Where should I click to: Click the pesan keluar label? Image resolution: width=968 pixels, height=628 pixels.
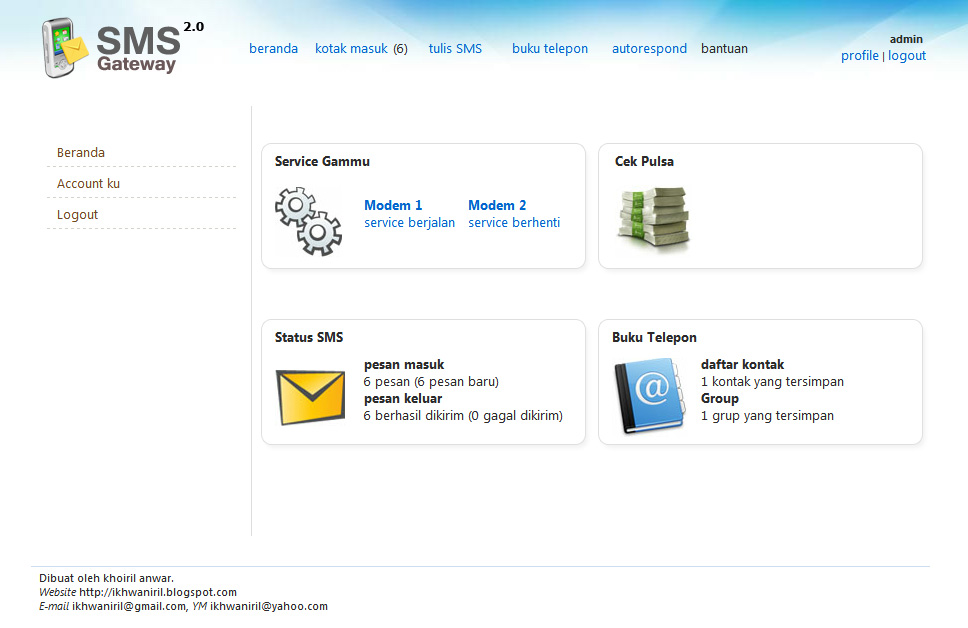coord(403,398)
